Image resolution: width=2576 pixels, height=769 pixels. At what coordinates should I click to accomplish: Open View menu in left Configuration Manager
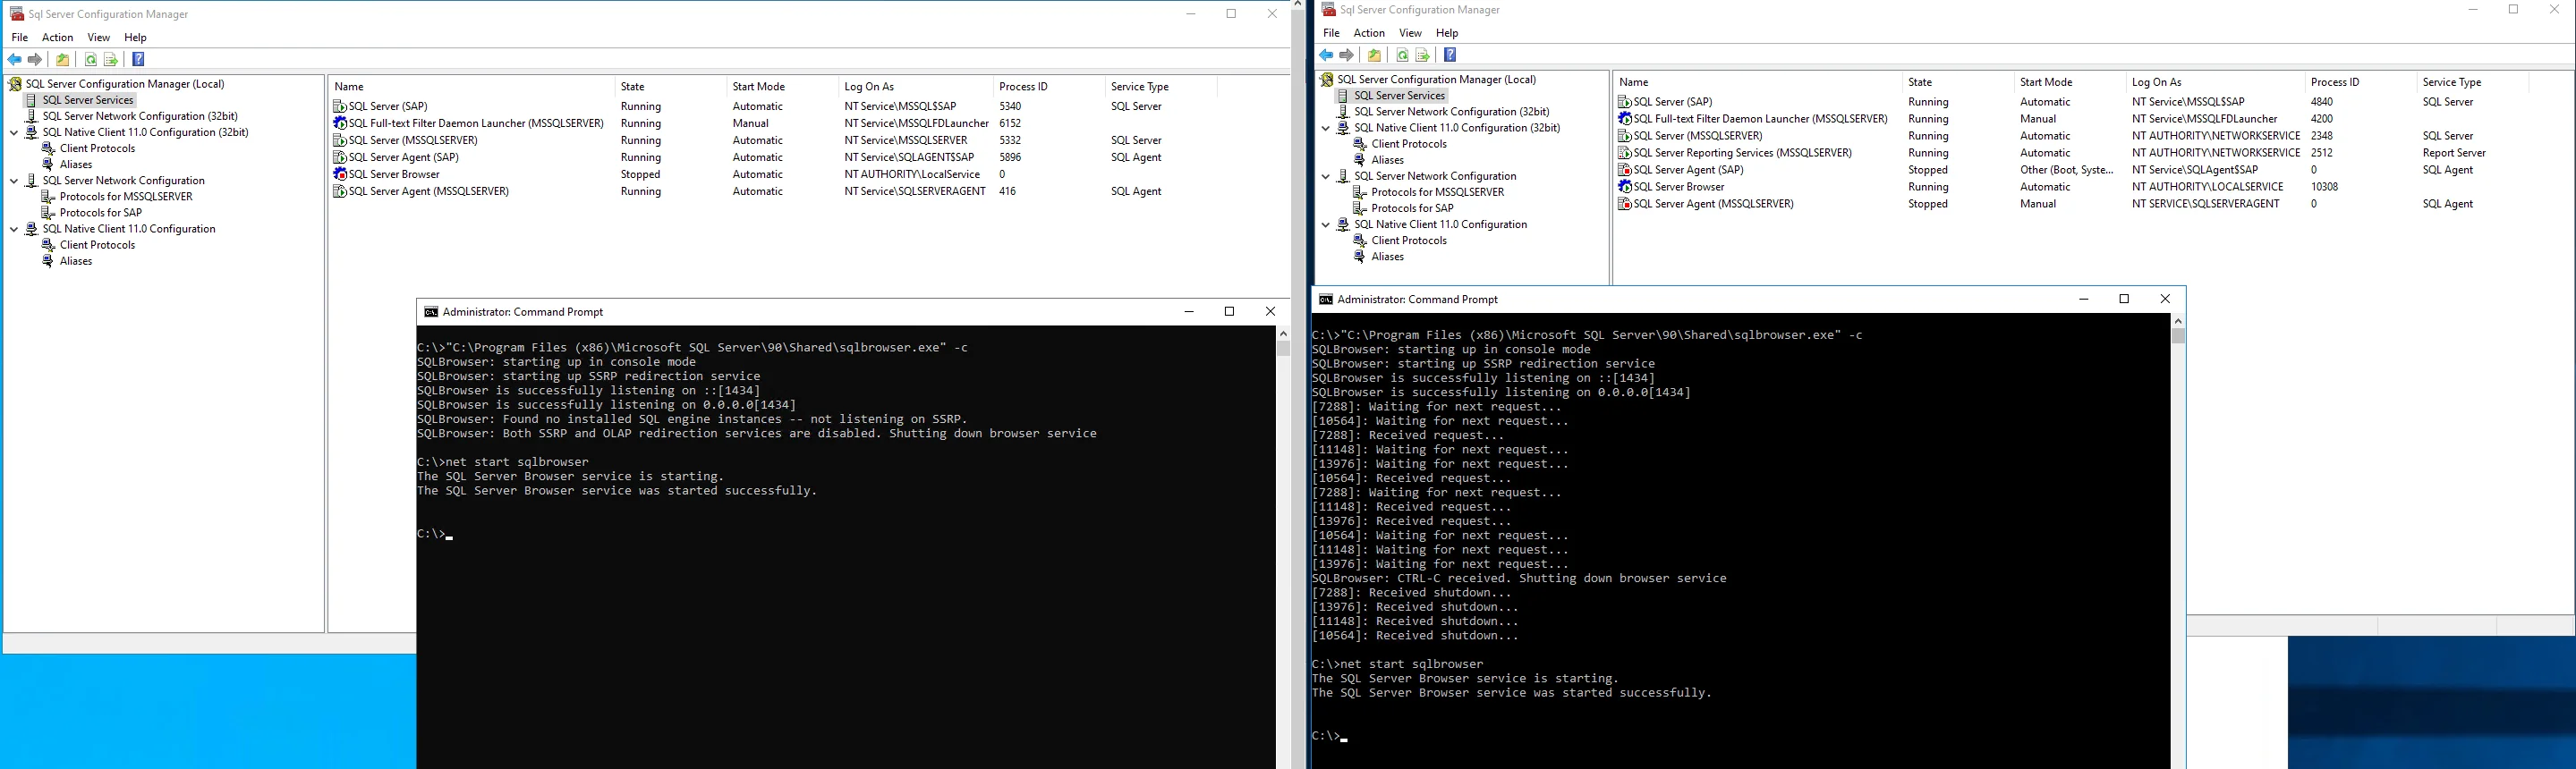(x=99, y=37)
